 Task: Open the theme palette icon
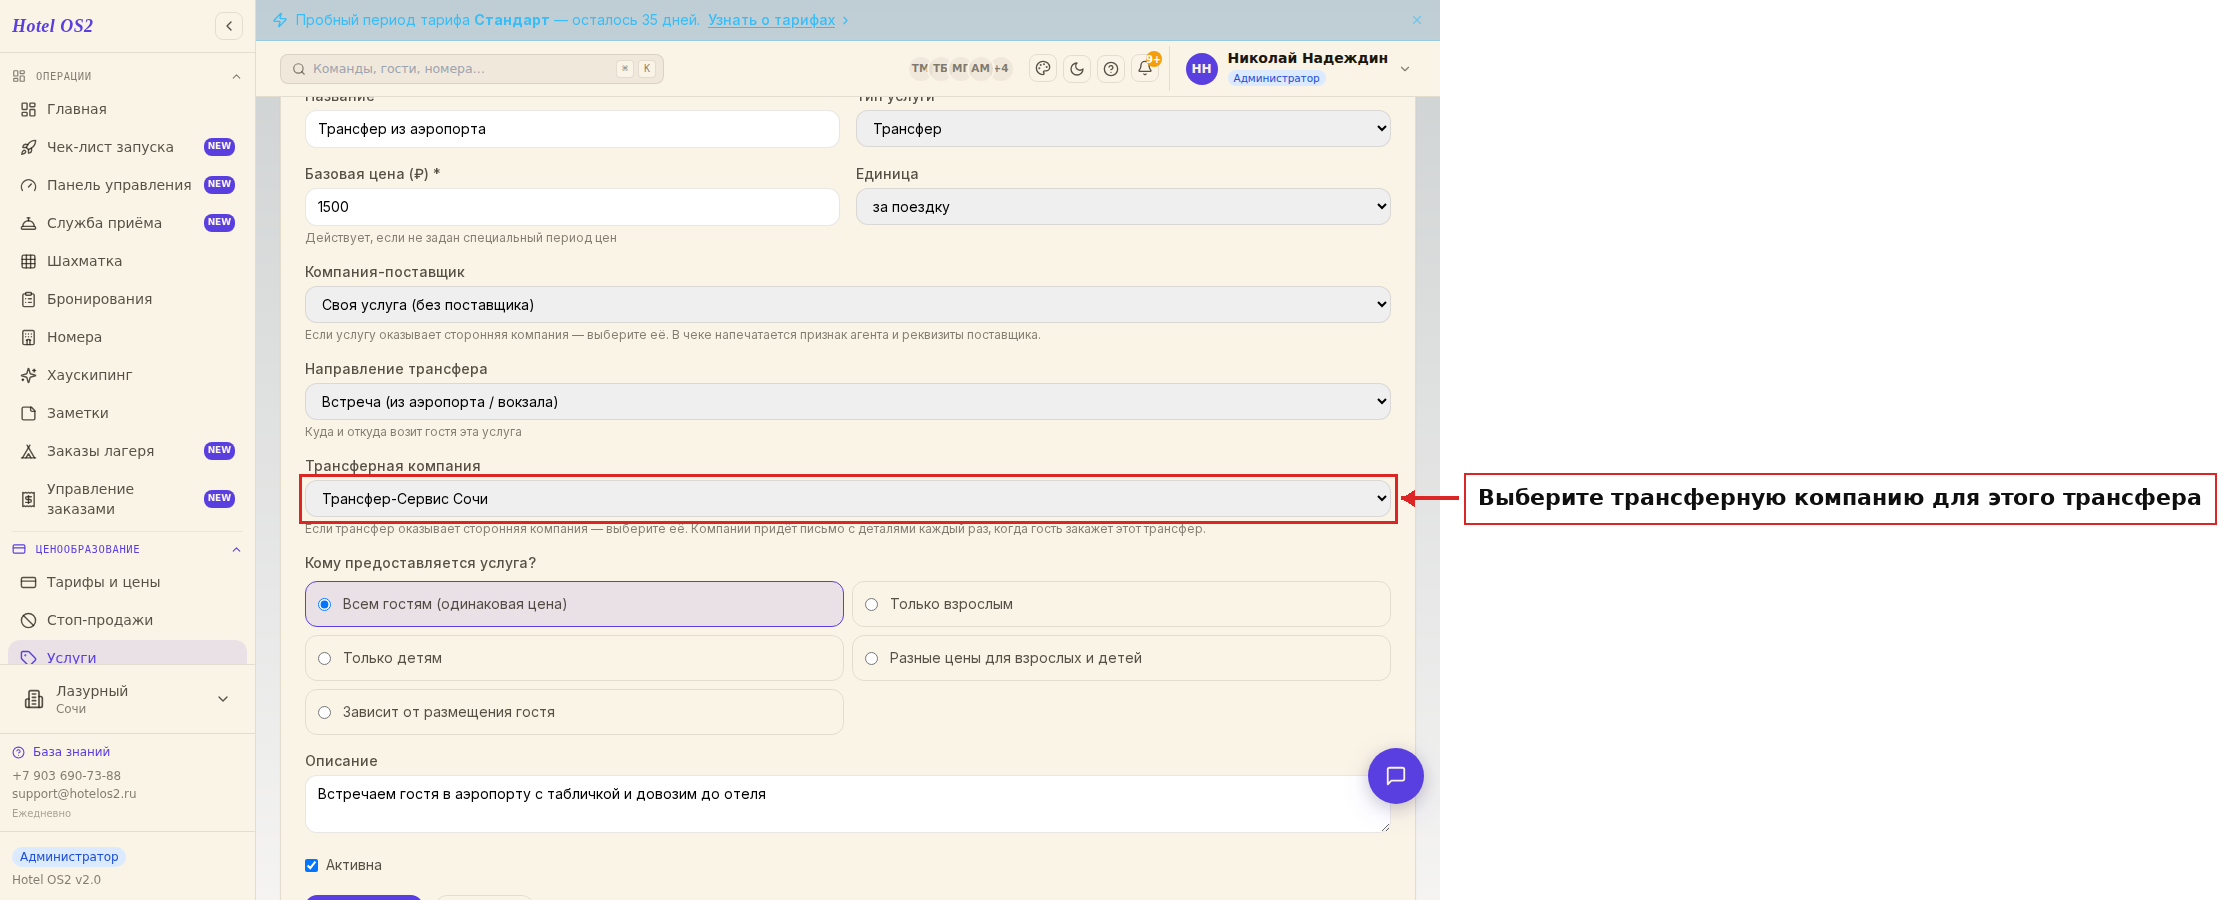(1043, 69)
